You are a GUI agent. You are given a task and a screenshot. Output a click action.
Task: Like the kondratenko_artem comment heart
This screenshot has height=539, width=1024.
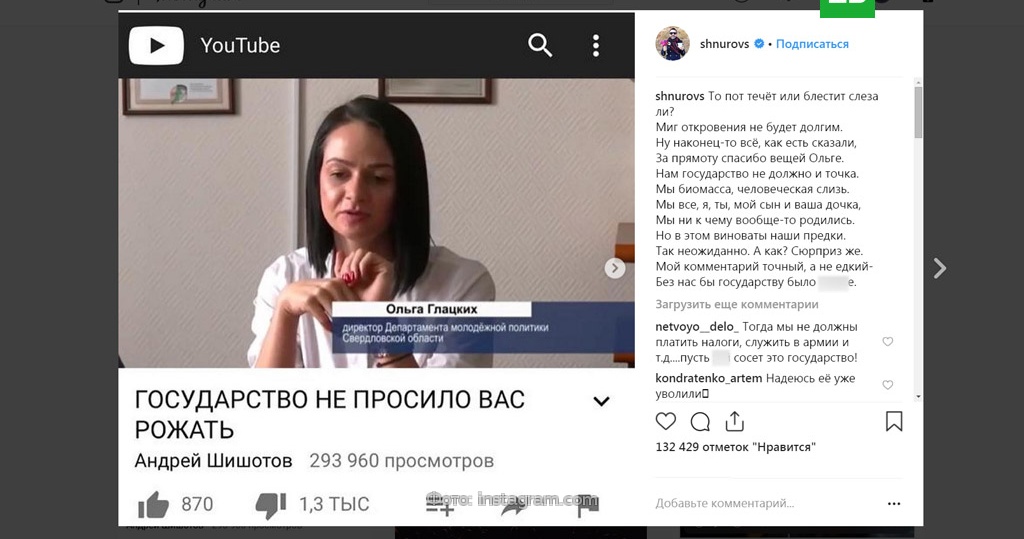pyautogui.click(x=888, y=385)
